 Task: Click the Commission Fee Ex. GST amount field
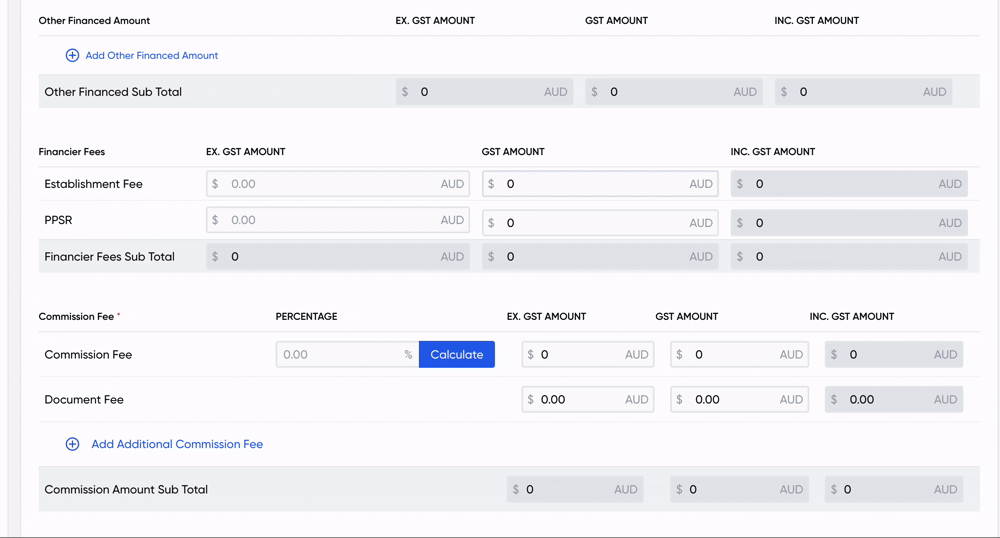[x=580, y=355]
